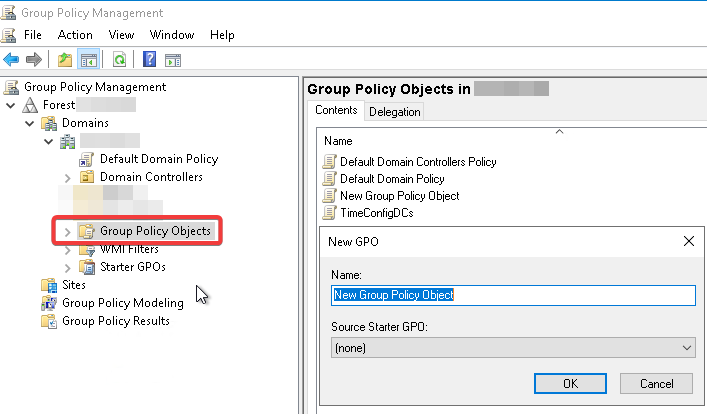Click the GPO Name text field
This screenshot has width=707, height=414.
coord(513,295)
